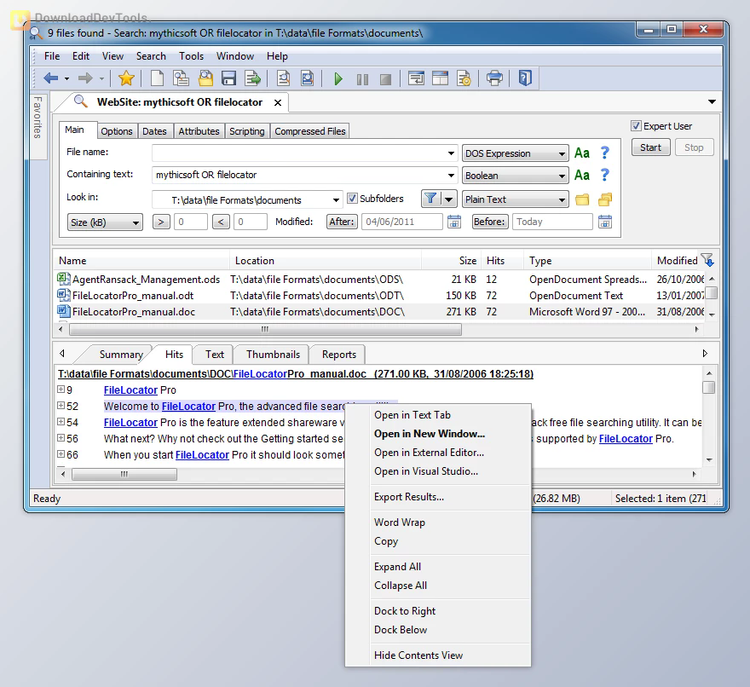750x687 pixels.
Task: Click the Stop search square icon
Action: 386,79
